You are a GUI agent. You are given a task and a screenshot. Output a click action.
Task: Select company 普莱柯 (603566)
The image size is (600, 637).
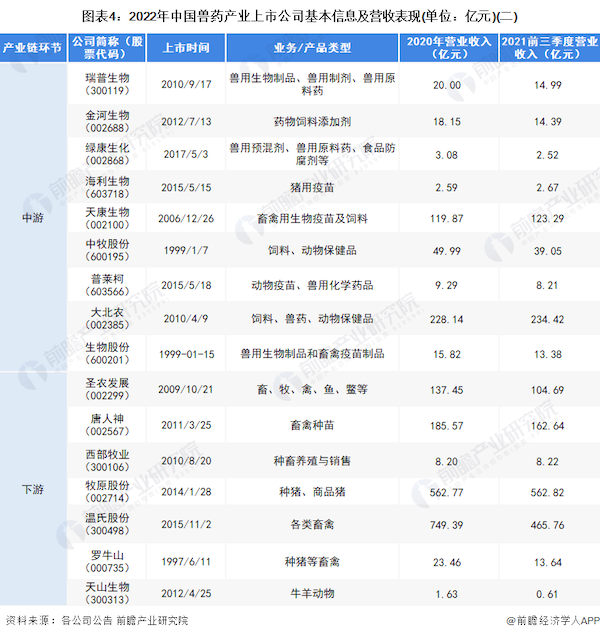pos(107,285)
